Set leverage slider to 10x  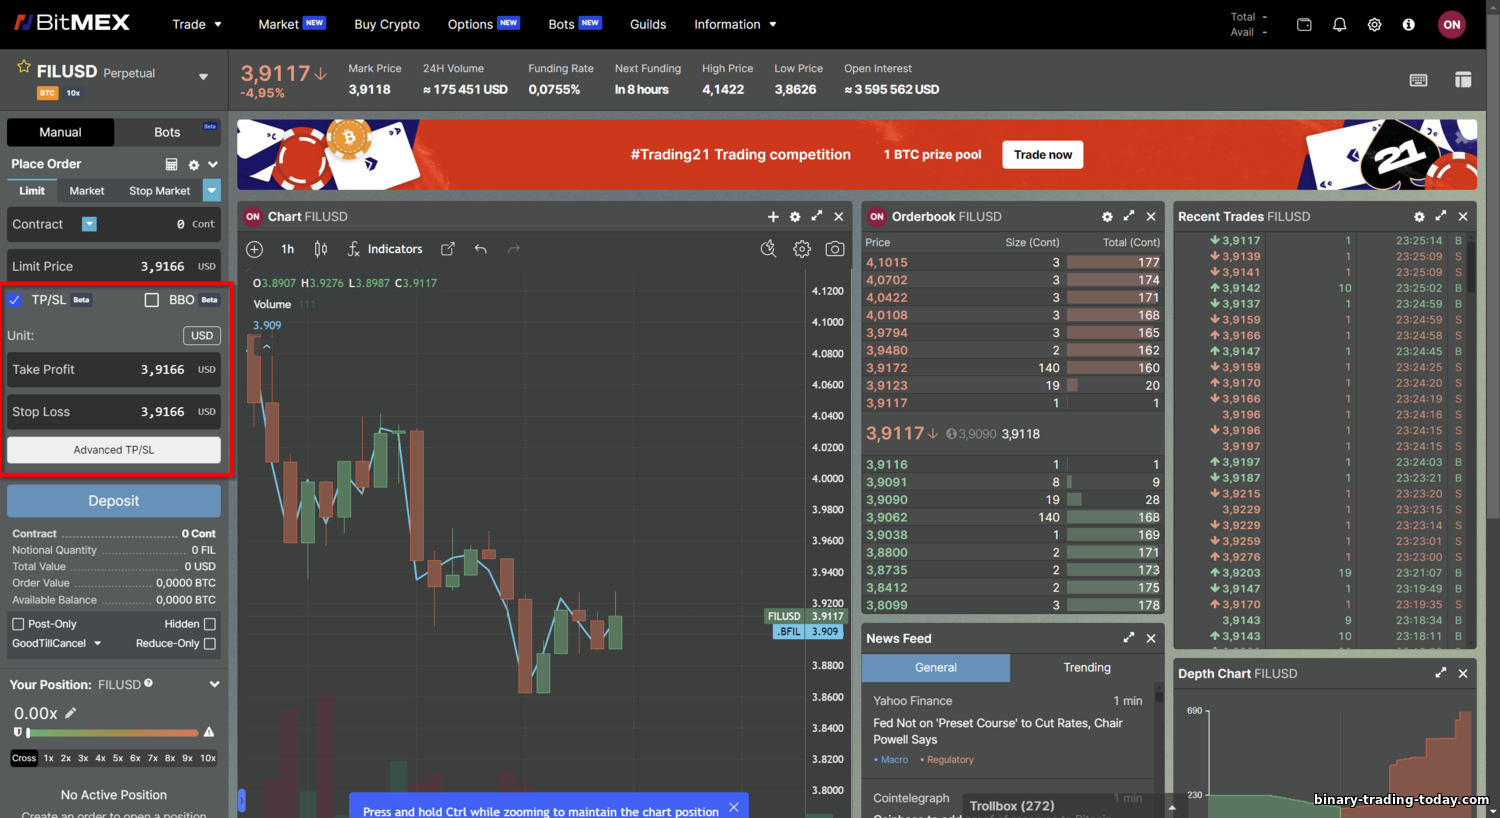coord(208,758)
